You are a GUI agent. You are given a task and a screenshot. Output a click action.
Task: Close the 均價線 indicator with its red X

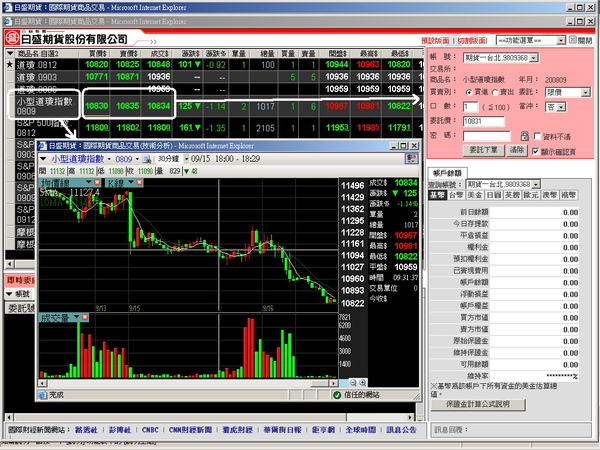tap(97, 183)
